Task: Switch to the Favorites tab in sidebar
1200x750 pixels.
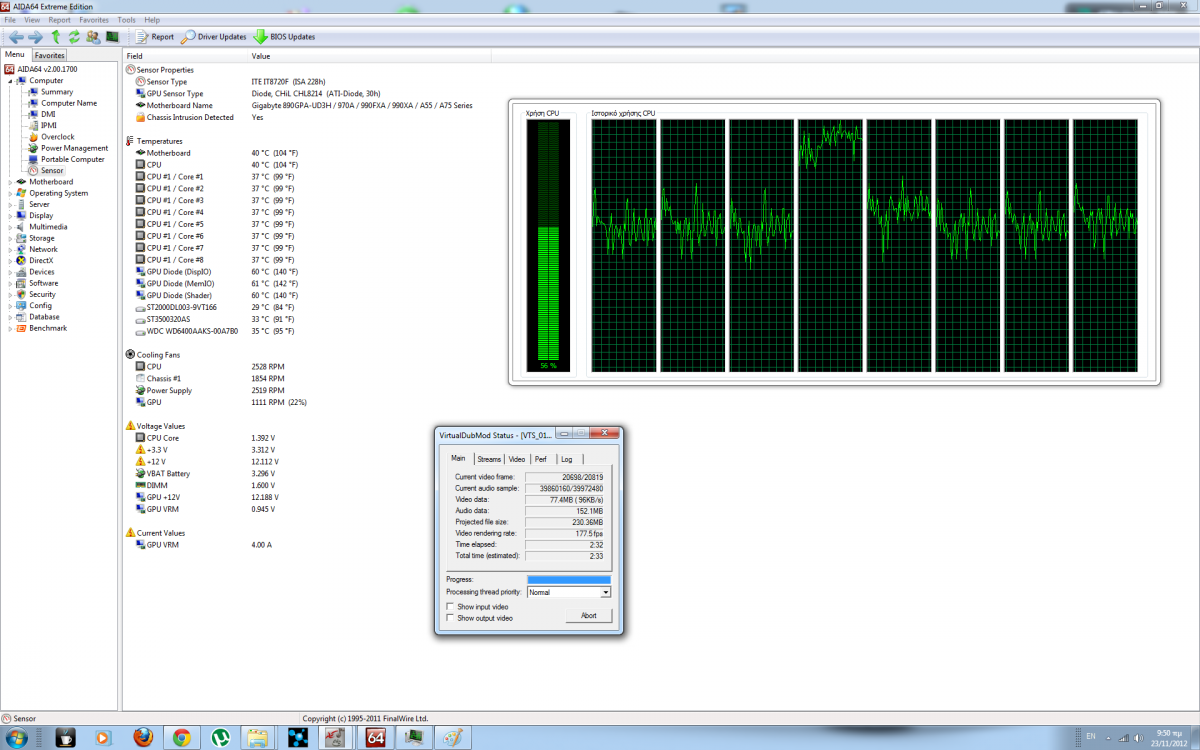Action: [50, 56]
